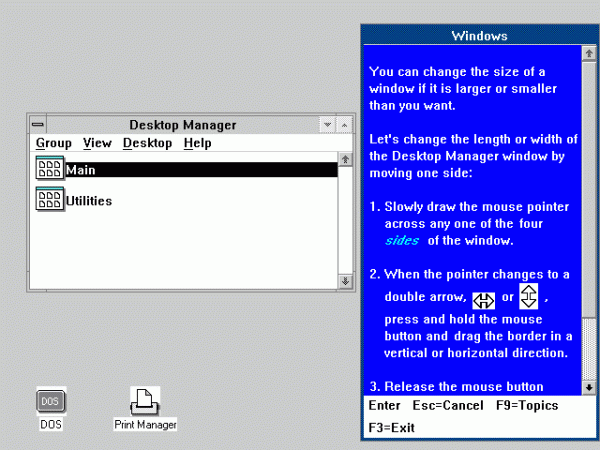This screenshot has height=450, width=600.
Task: Select the Main group icon
Action: click(x=49, y=169)
